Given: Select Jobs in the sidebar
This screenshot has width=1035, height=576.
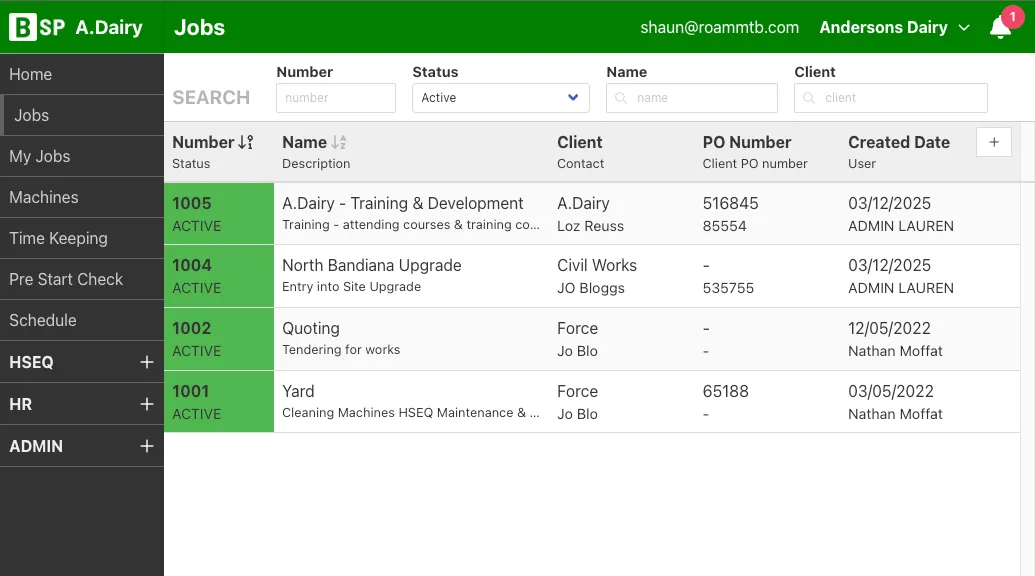Looking at the screenshot, I should [x=82, y=115].
